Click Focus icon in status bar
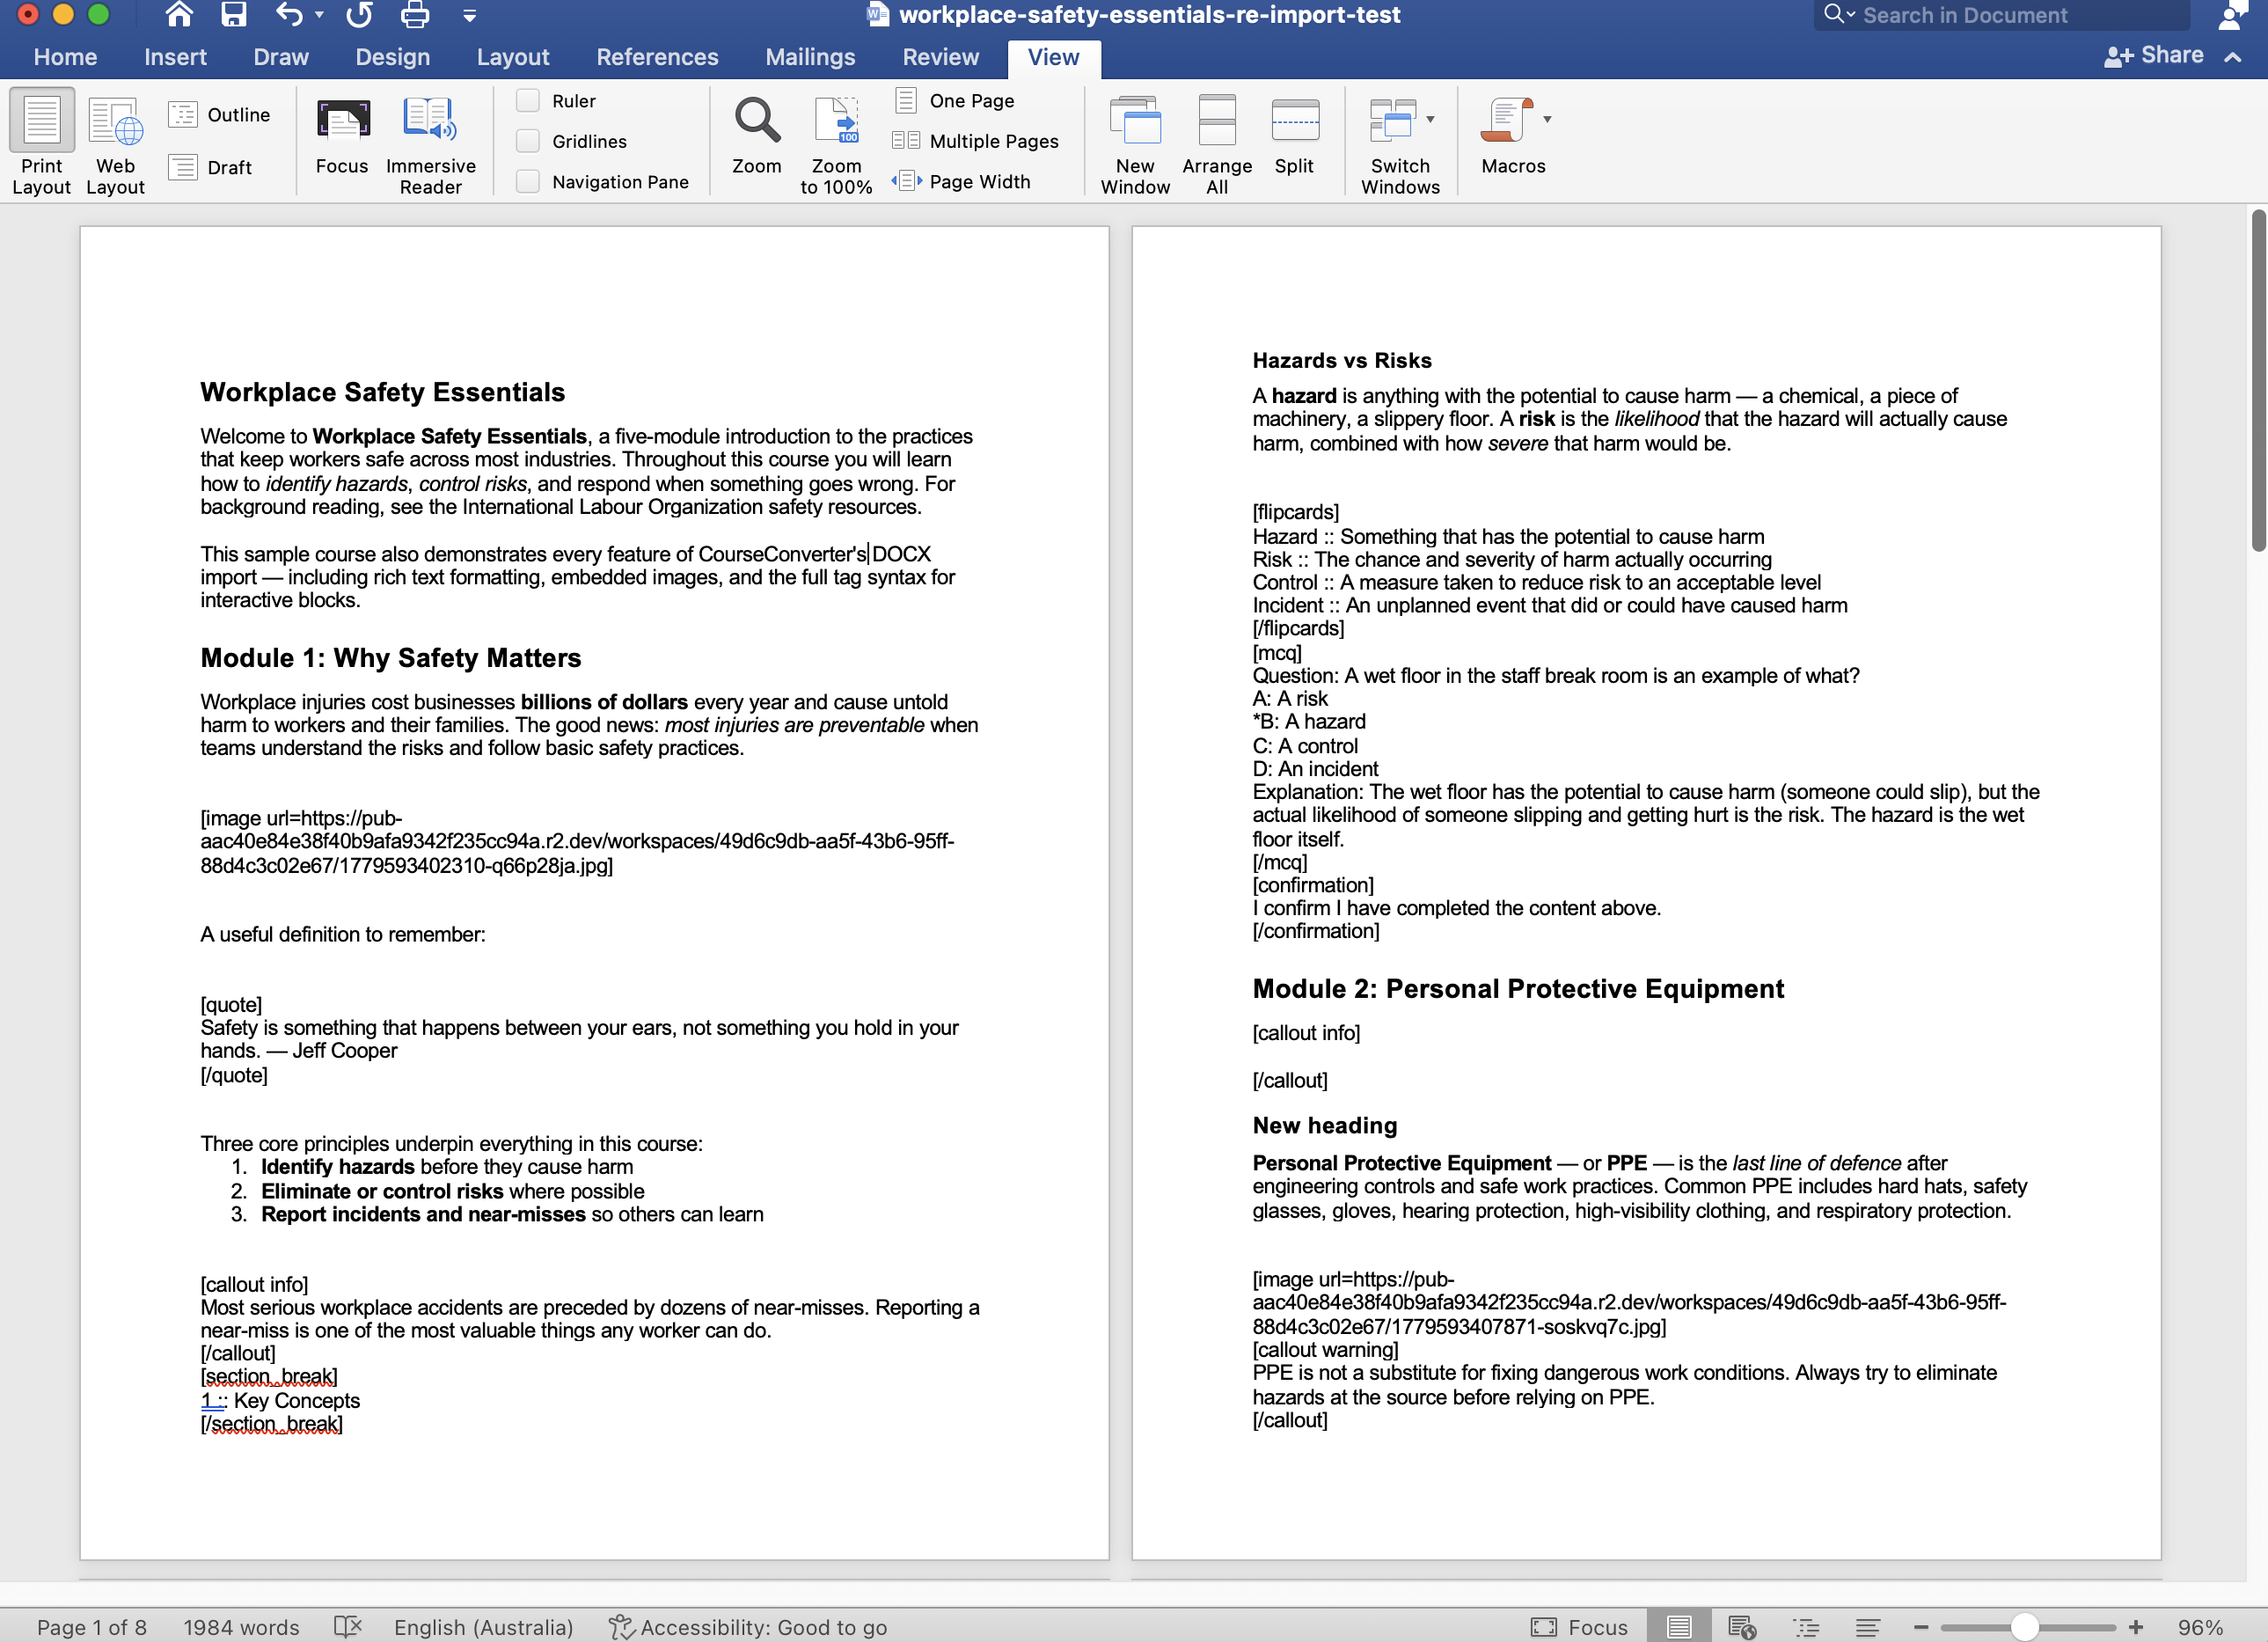 click(1544, 1627)
